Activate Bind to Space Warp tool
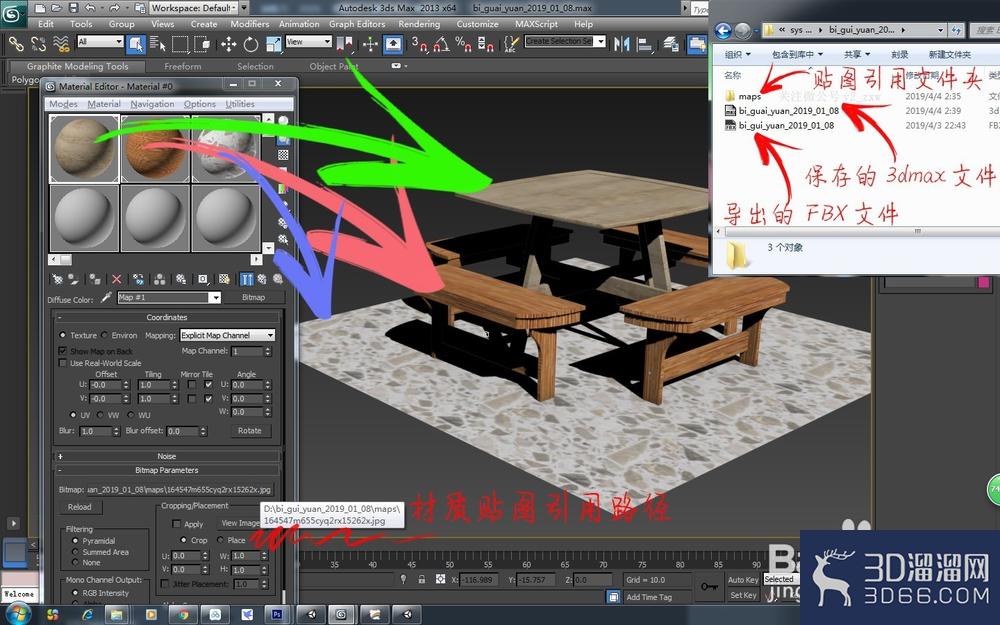1000x625 pixels. coord(61,43)
